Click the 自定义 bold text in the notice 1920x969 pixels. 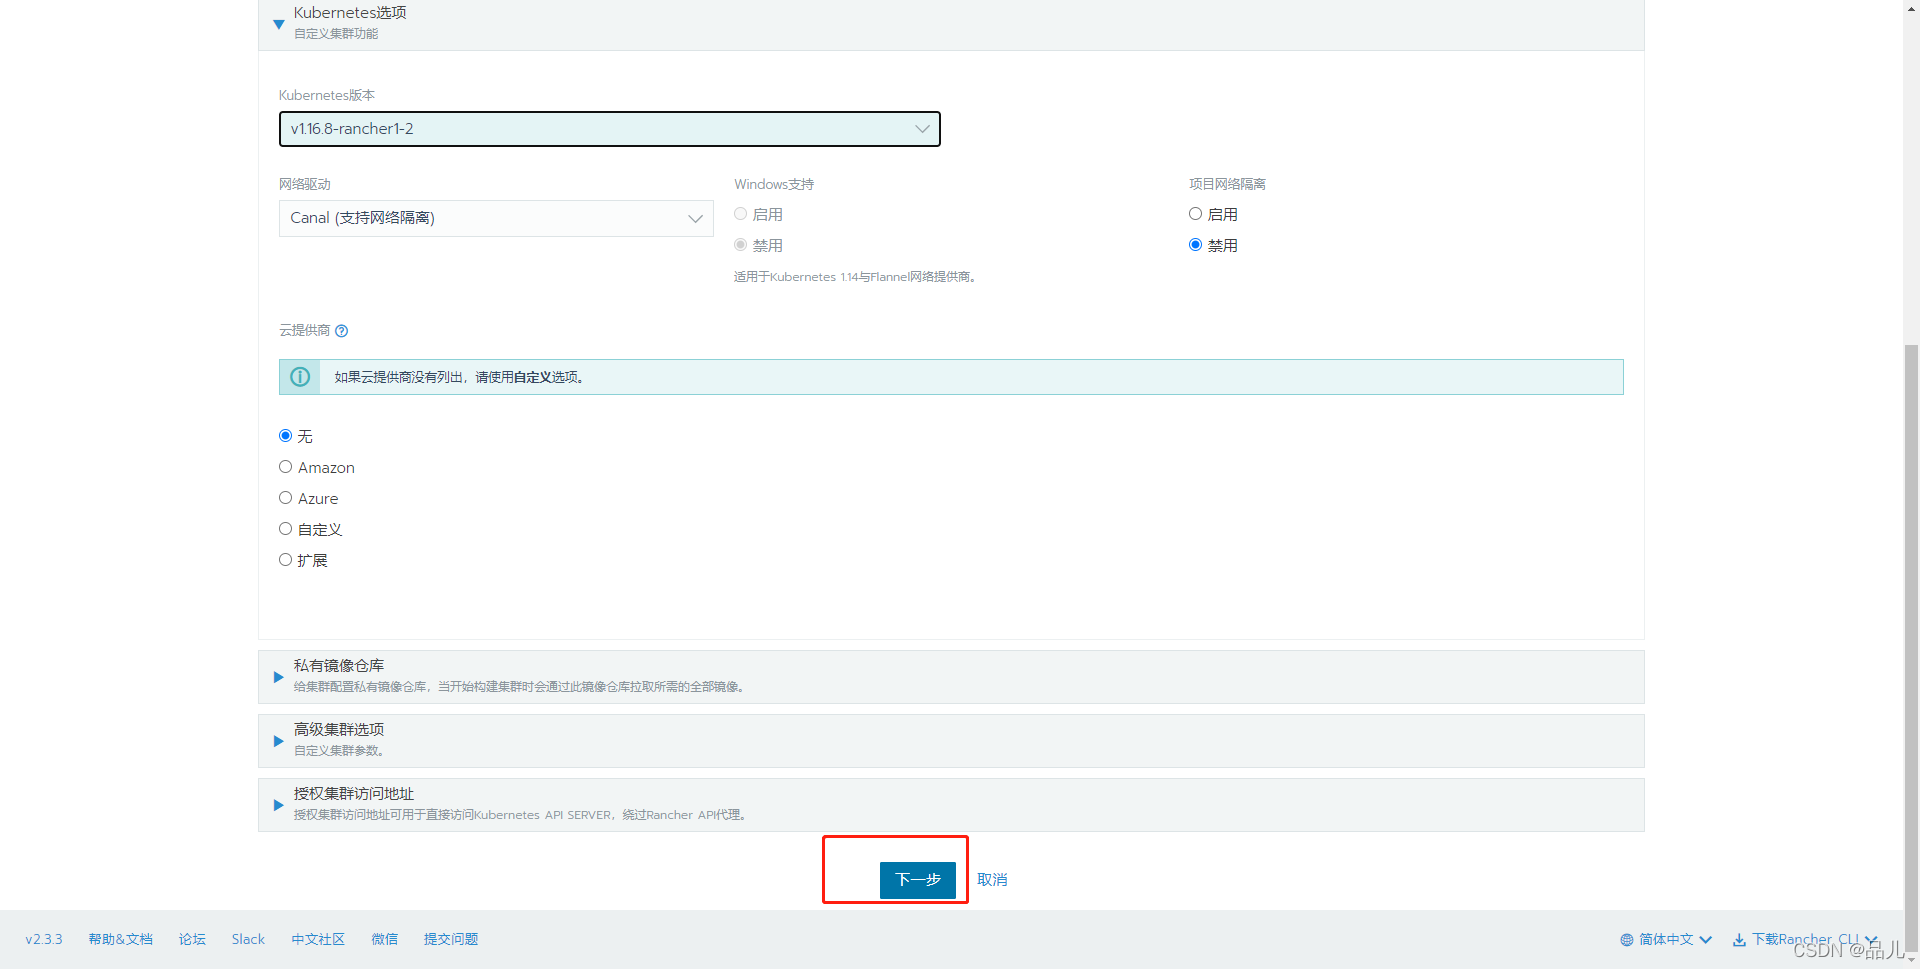tap(533, 377)
